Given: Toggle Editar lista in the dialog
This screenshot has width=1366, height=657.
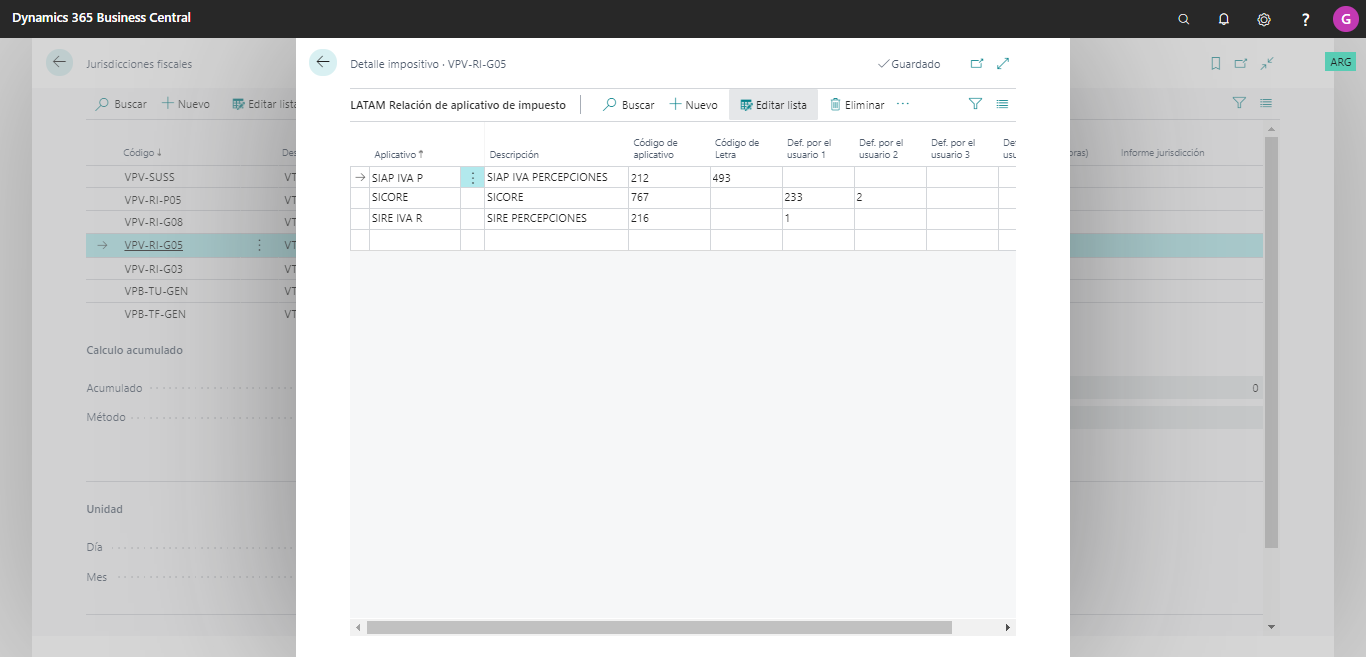Looking at the screenshot, I should point(773,104).
